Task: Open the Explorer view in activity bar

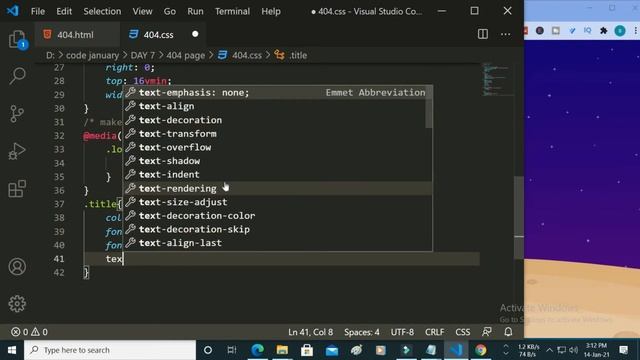Action: point(17,40)
